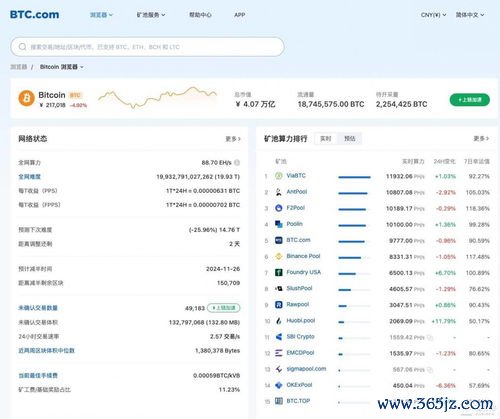Click the sigmapool.com icon

pos(279,369)
